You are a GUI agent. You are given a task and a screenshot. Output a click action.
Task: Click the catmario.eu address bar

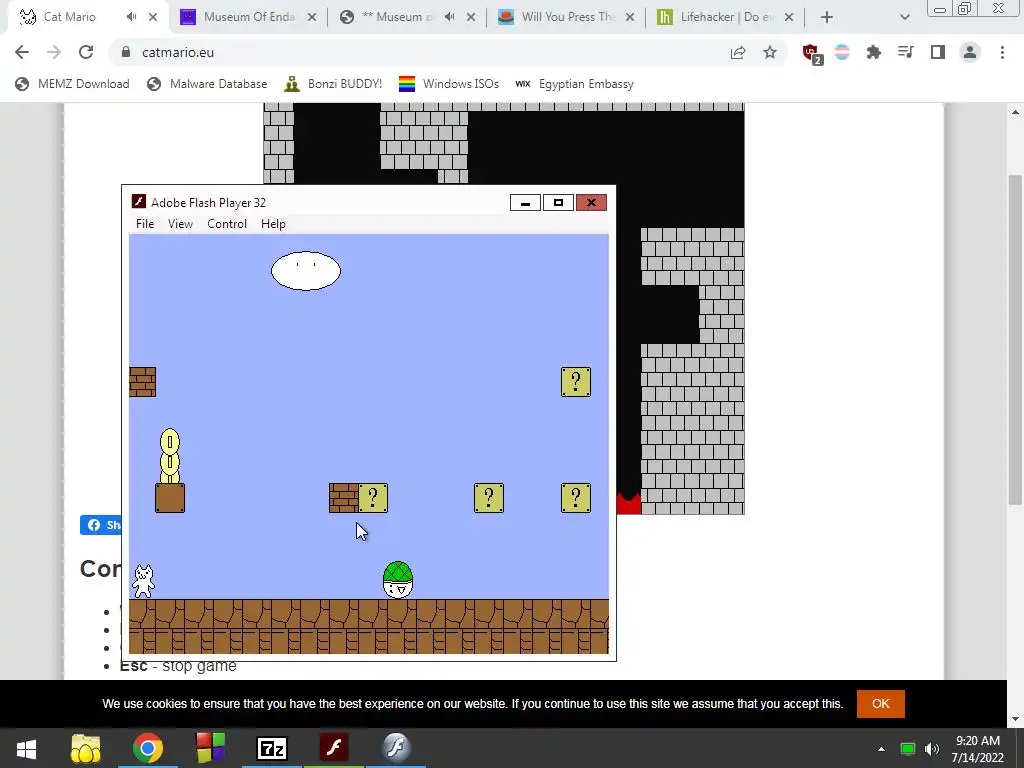coord(418,52)
